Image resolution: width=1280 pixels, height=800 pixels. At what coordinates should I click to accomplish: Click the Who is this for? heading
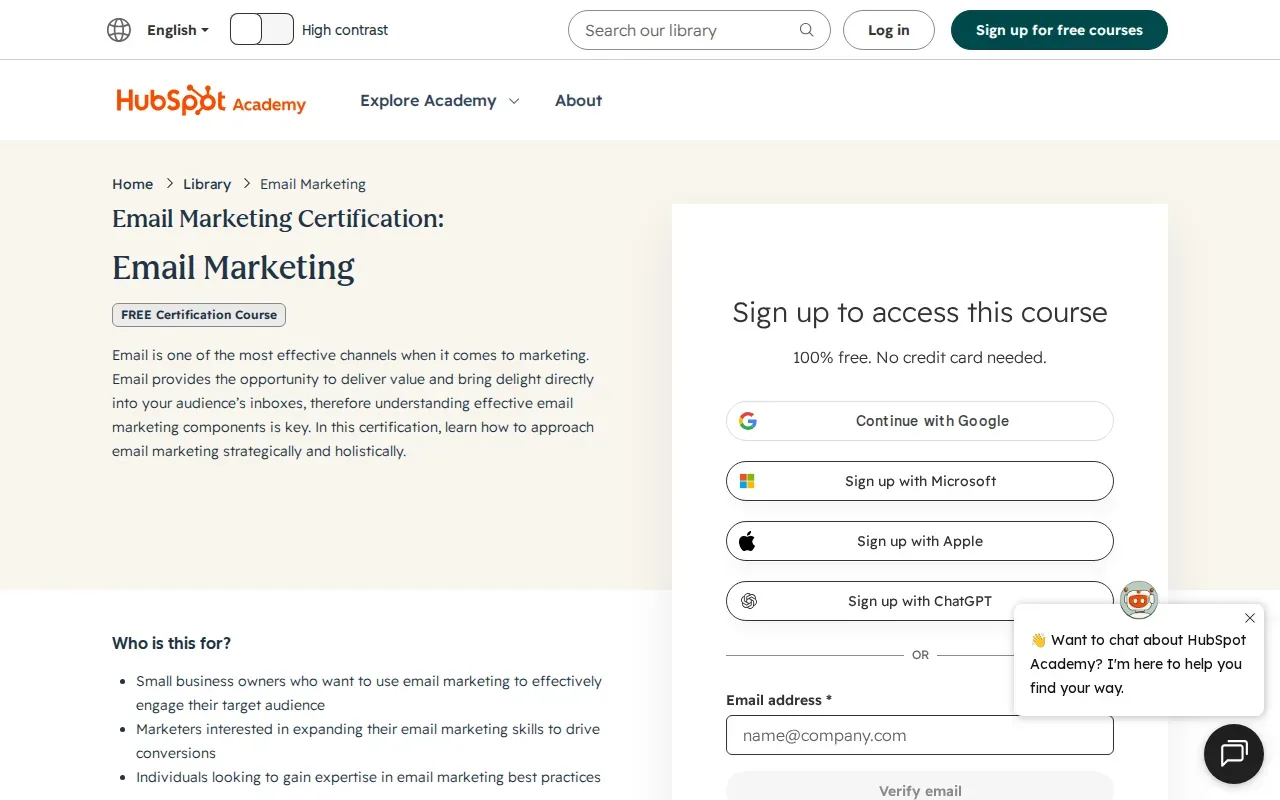tap(171, 643)
